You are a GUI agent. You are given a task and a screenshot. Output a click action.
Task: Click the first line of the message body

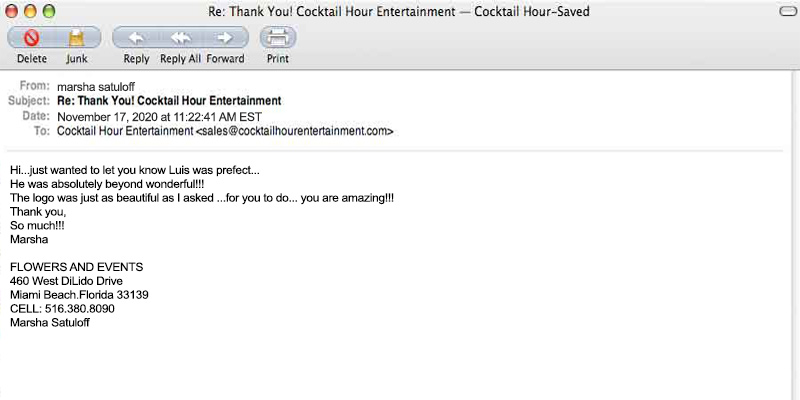pos(134,170)
